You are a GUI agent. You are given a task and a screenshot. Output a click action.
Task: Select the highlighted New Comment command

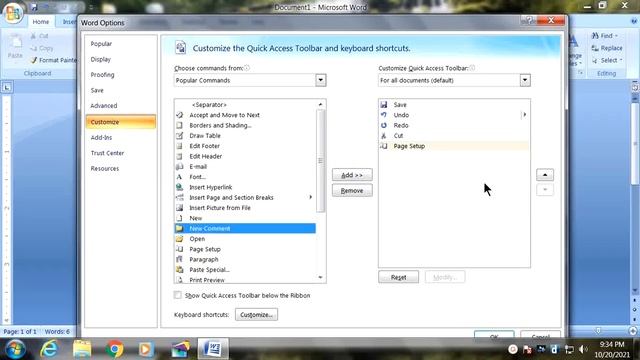click(245, 229)
